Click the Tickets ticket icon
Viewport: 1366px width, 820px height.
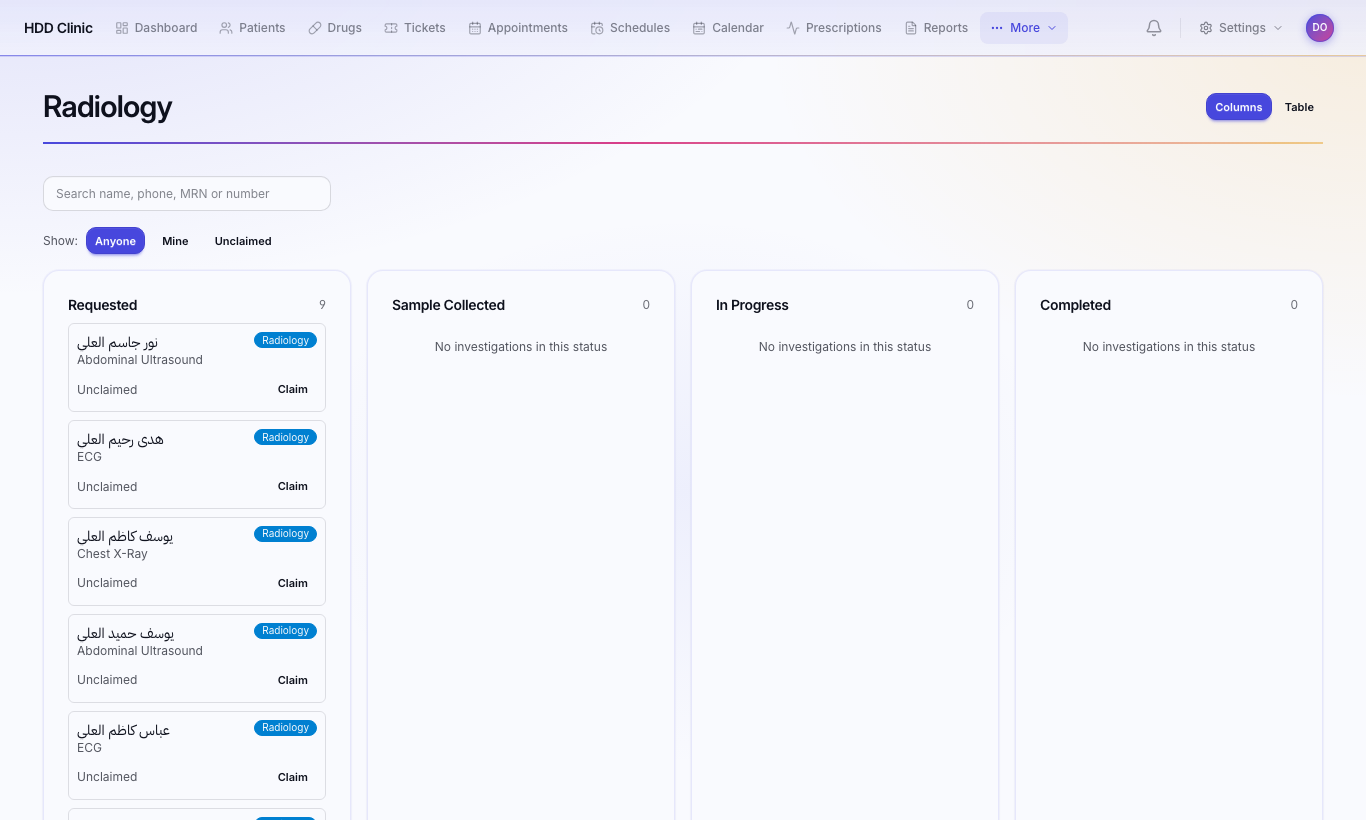tap(391, 28)
